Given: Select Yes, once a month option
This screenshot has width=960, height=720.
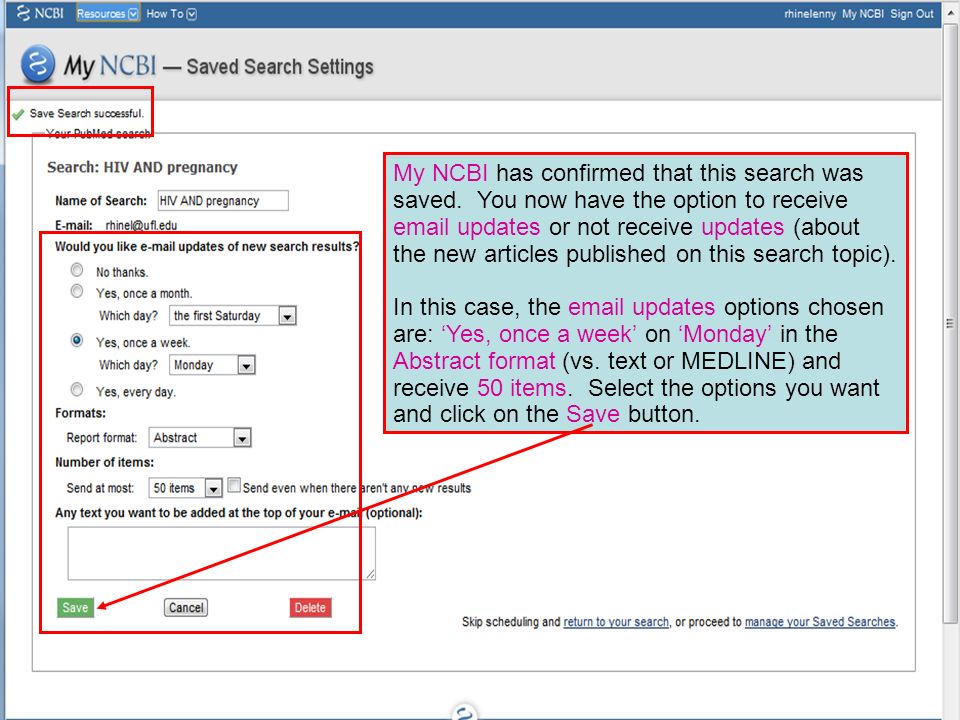Looking at the screenshot, I should 77,291.
